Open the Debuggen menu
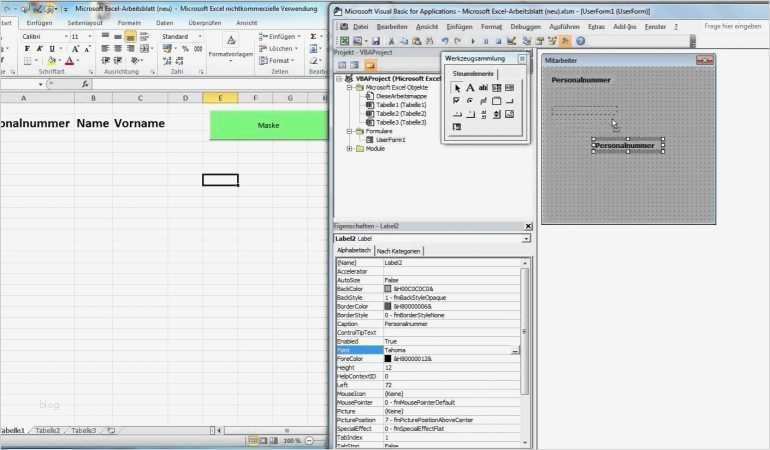 point(525,27)
